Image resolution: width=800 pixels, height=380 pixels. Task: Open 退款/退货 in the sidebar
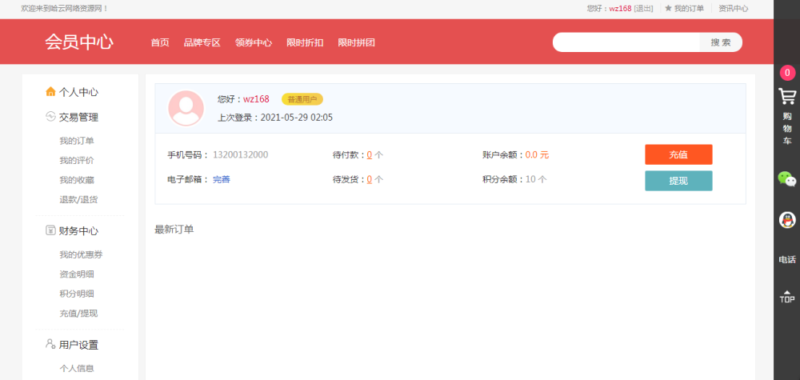click(x=79, y=199)
